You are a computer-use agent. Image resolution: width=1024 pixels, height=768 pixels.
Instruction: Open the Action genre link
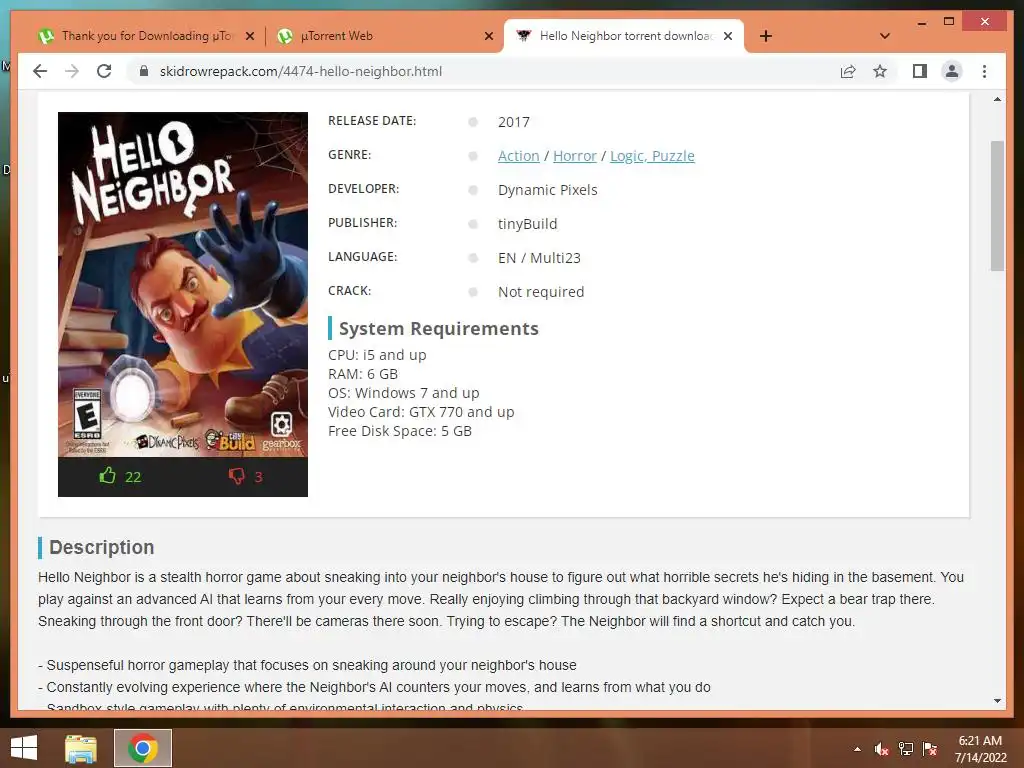tap(519, 156)
